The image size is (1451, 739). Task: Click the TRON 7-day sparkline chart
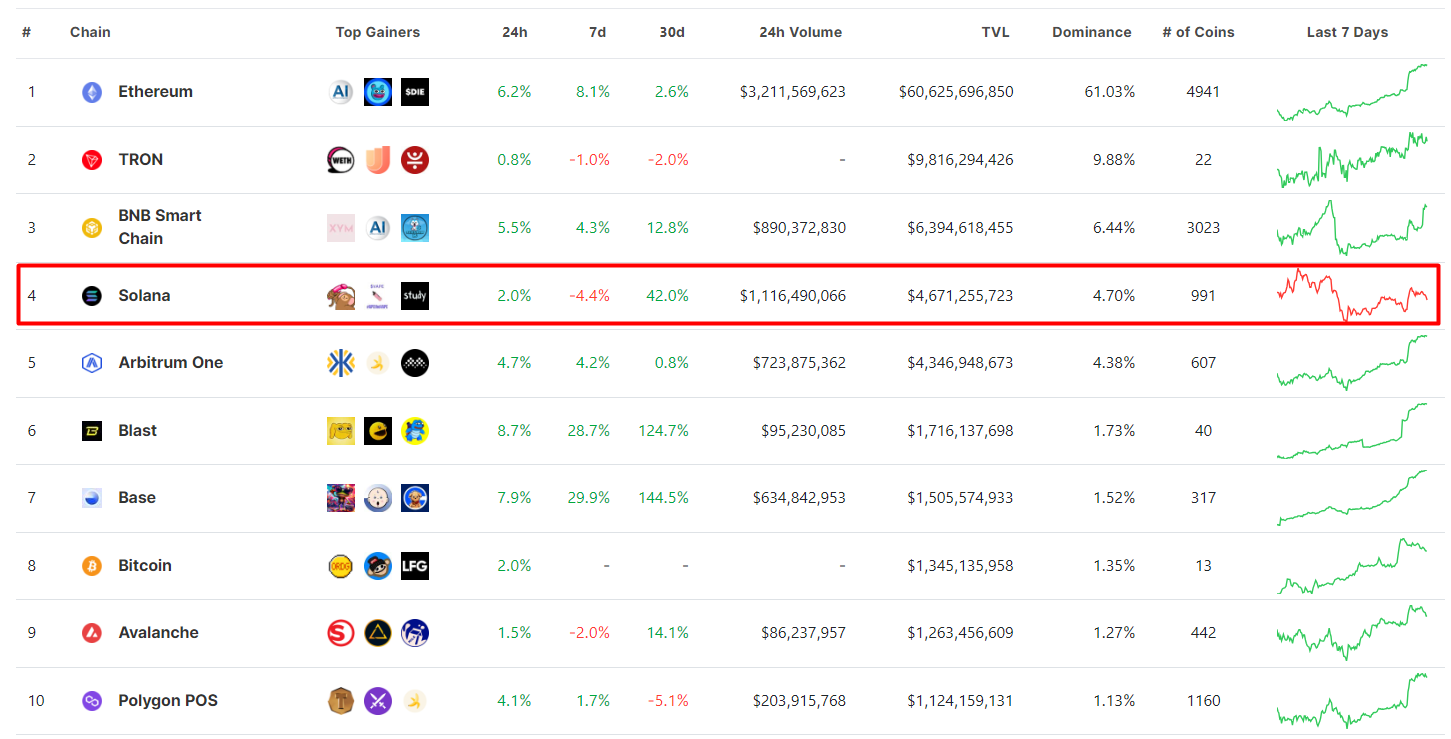[x=1352, y=159]
